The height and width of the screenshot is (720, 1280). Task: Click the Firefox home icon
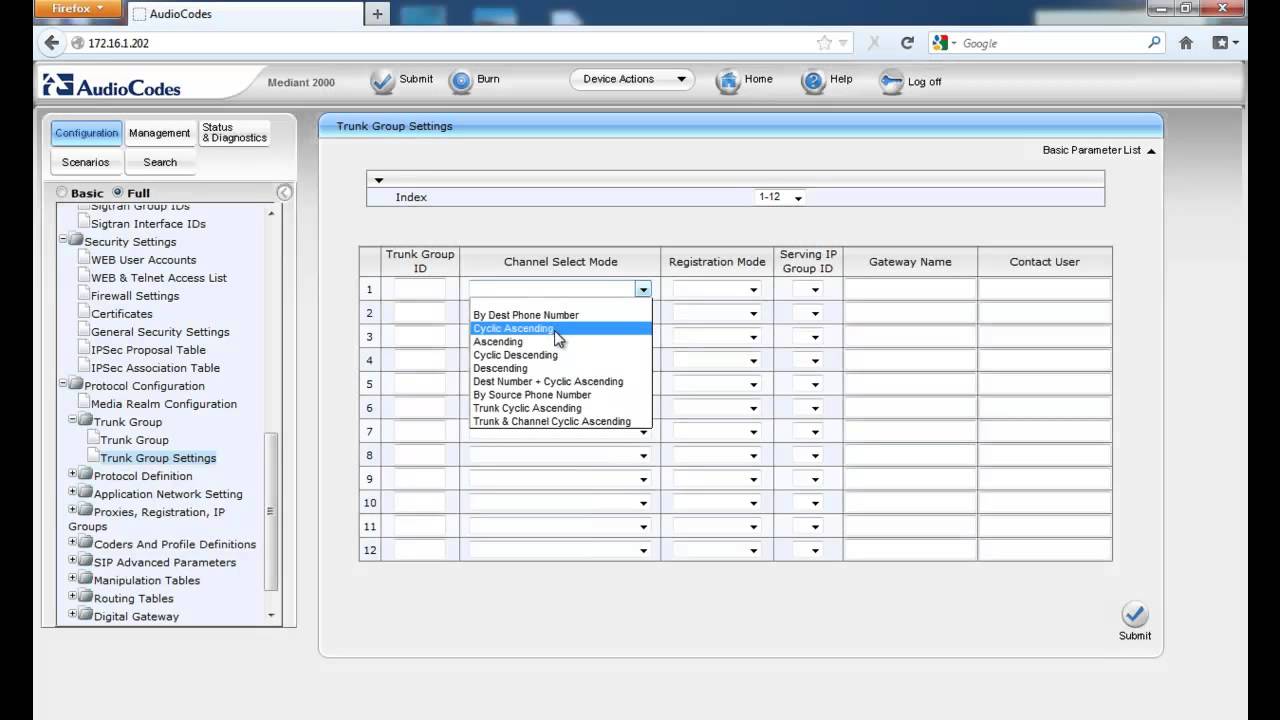tap(1186, 43)
